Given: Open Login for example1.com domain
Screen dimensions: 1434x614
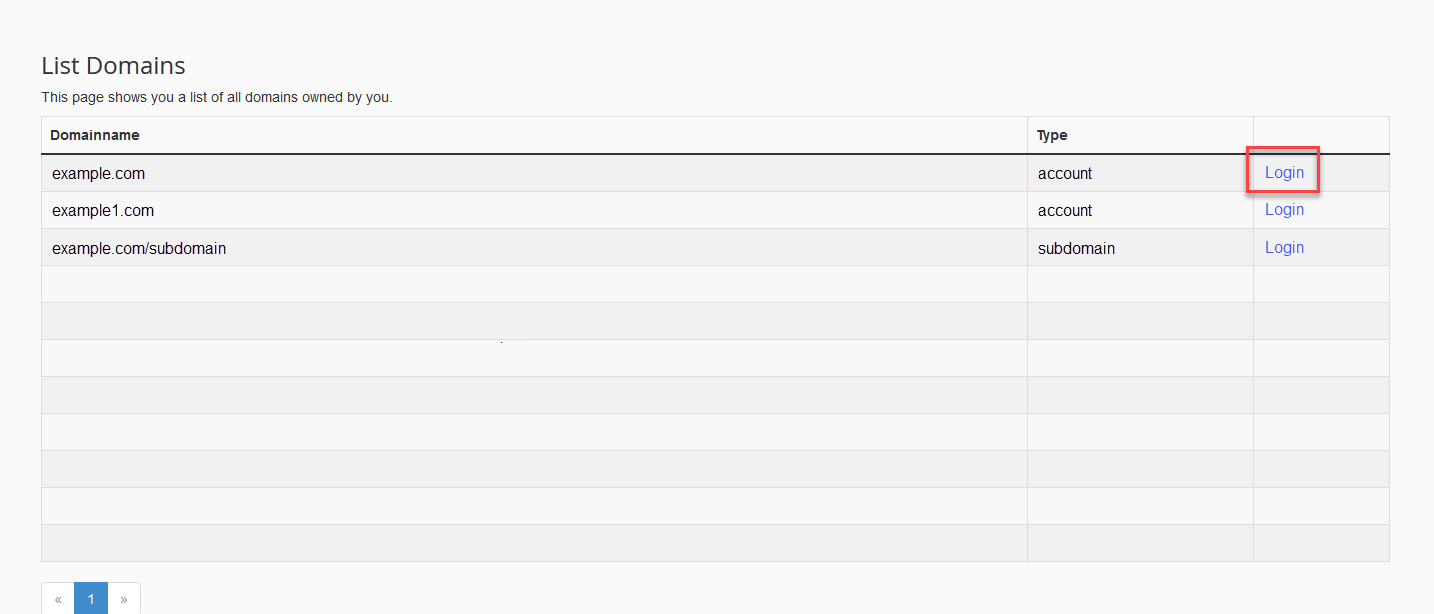Looking at the screenshot, I should coord(1284,210).
